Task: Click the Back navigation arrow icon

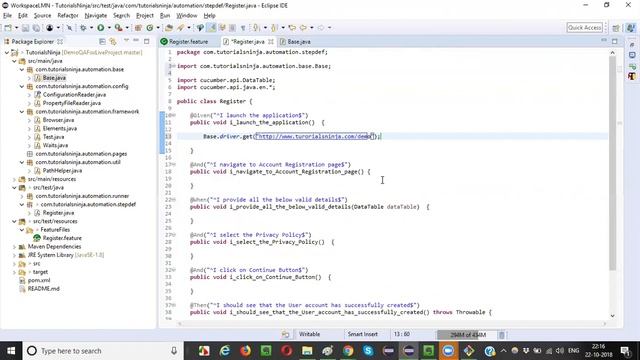Action: (303, 28)
